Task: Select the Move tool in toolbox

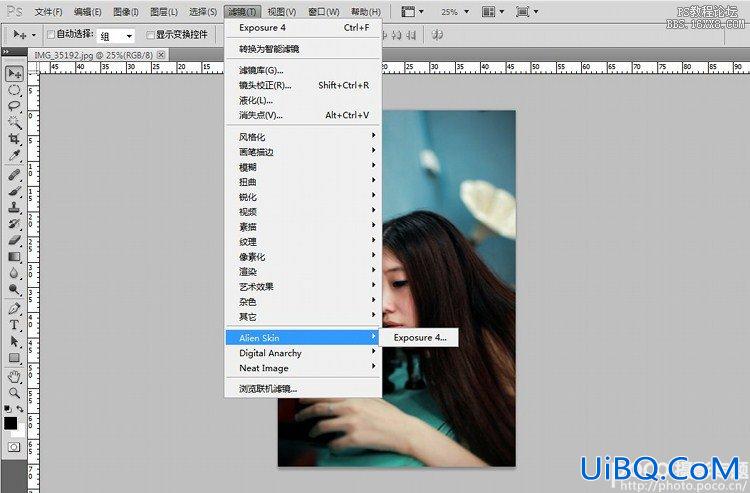Action: [x=14, y=74]
